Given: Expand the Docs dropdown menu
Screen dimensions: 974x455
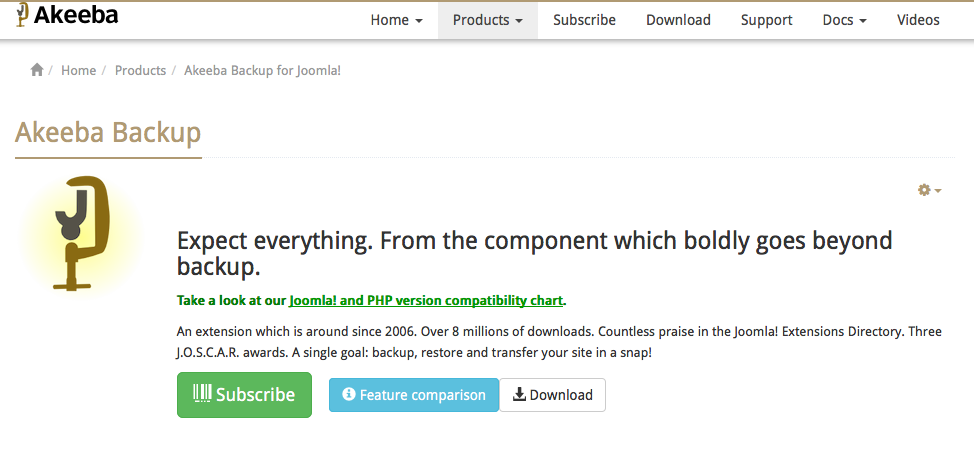Looking at the screenshot, I should click(844, 20).
